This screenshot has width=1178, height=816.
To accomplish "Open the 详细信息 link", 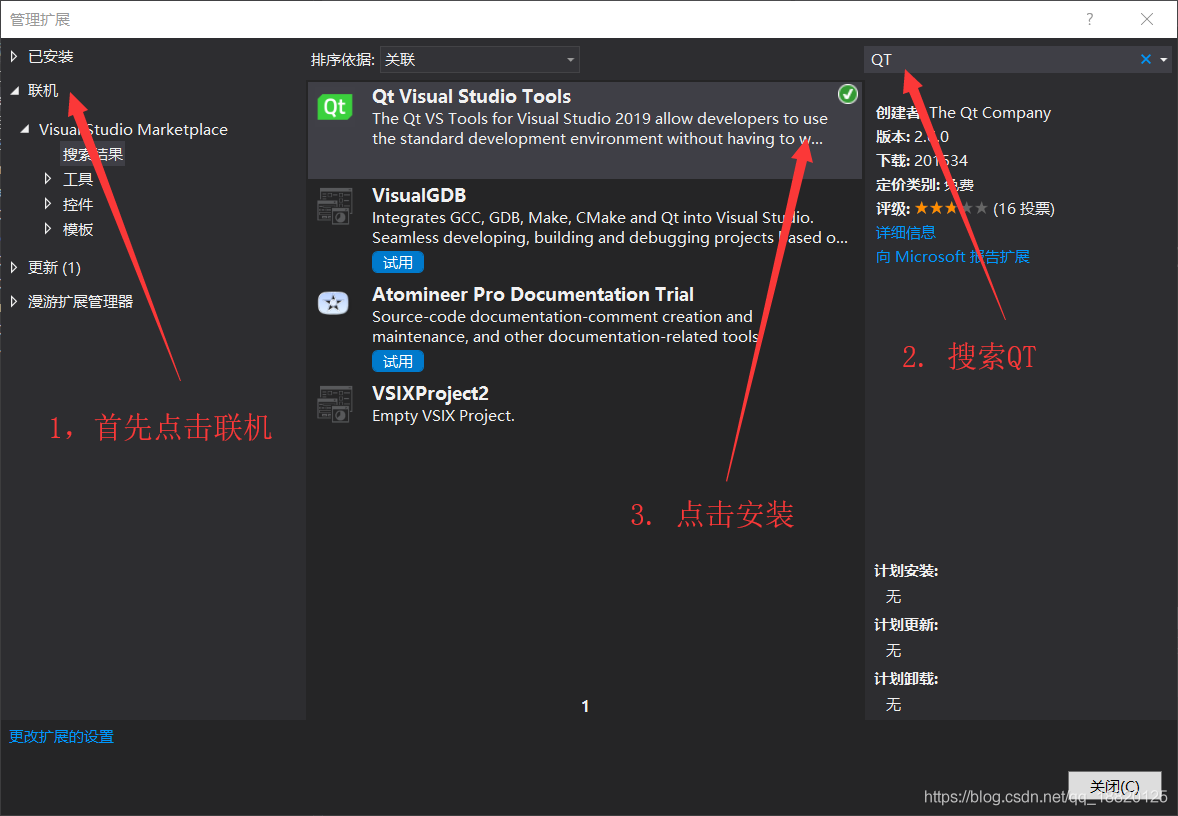I will pos(905,232).
